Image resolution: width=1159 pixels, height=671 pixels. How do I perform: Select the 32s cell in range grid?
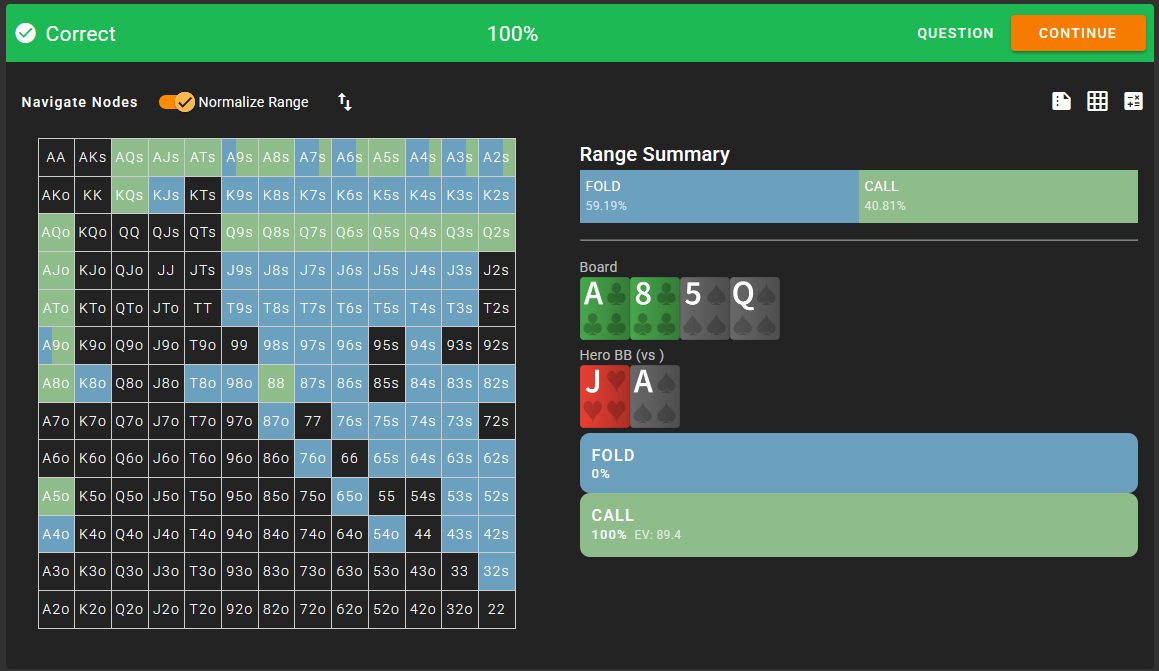(x=497, y=572)
